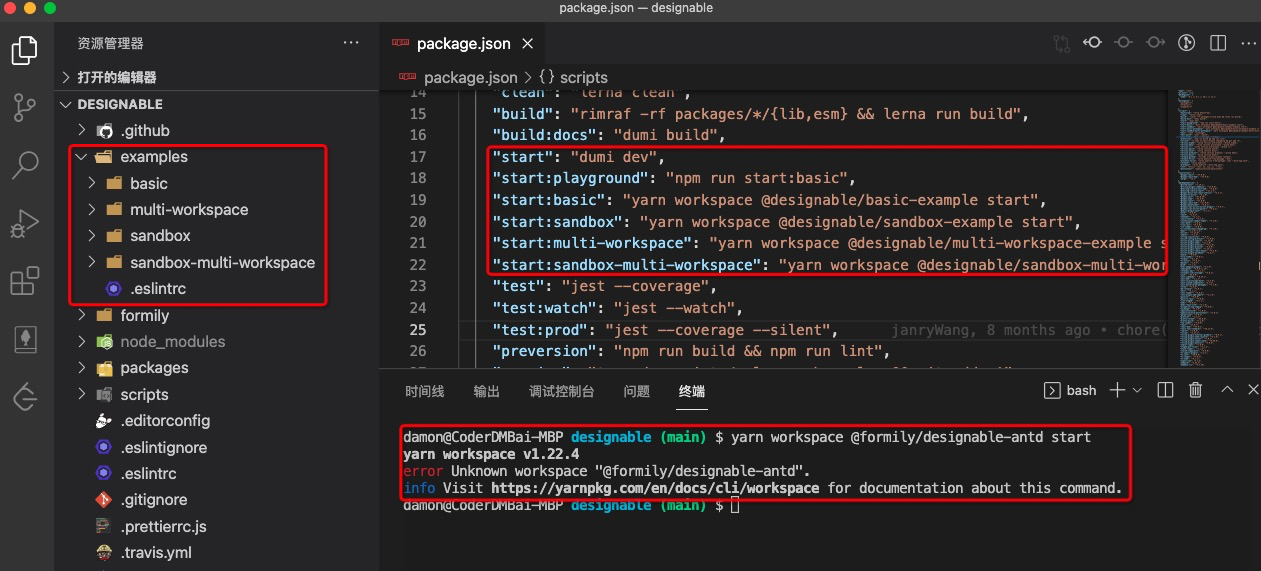Image resolution: width=1261 pixels, height=571 pixels.
Task: Open the Run and Debug view
Action: [25, 223]
